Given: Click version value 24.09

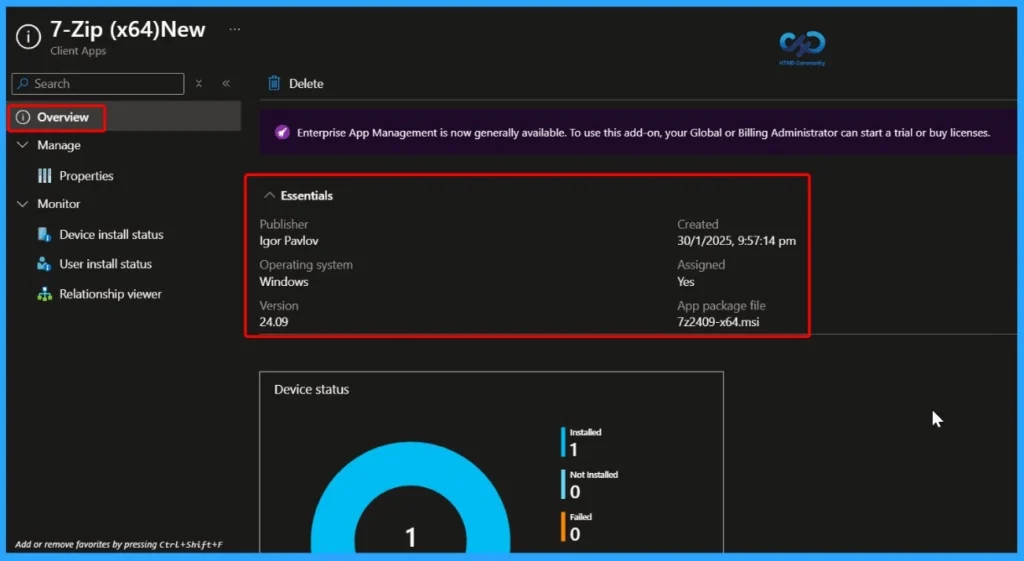Looking at the screenshot, I should point(274,321).
